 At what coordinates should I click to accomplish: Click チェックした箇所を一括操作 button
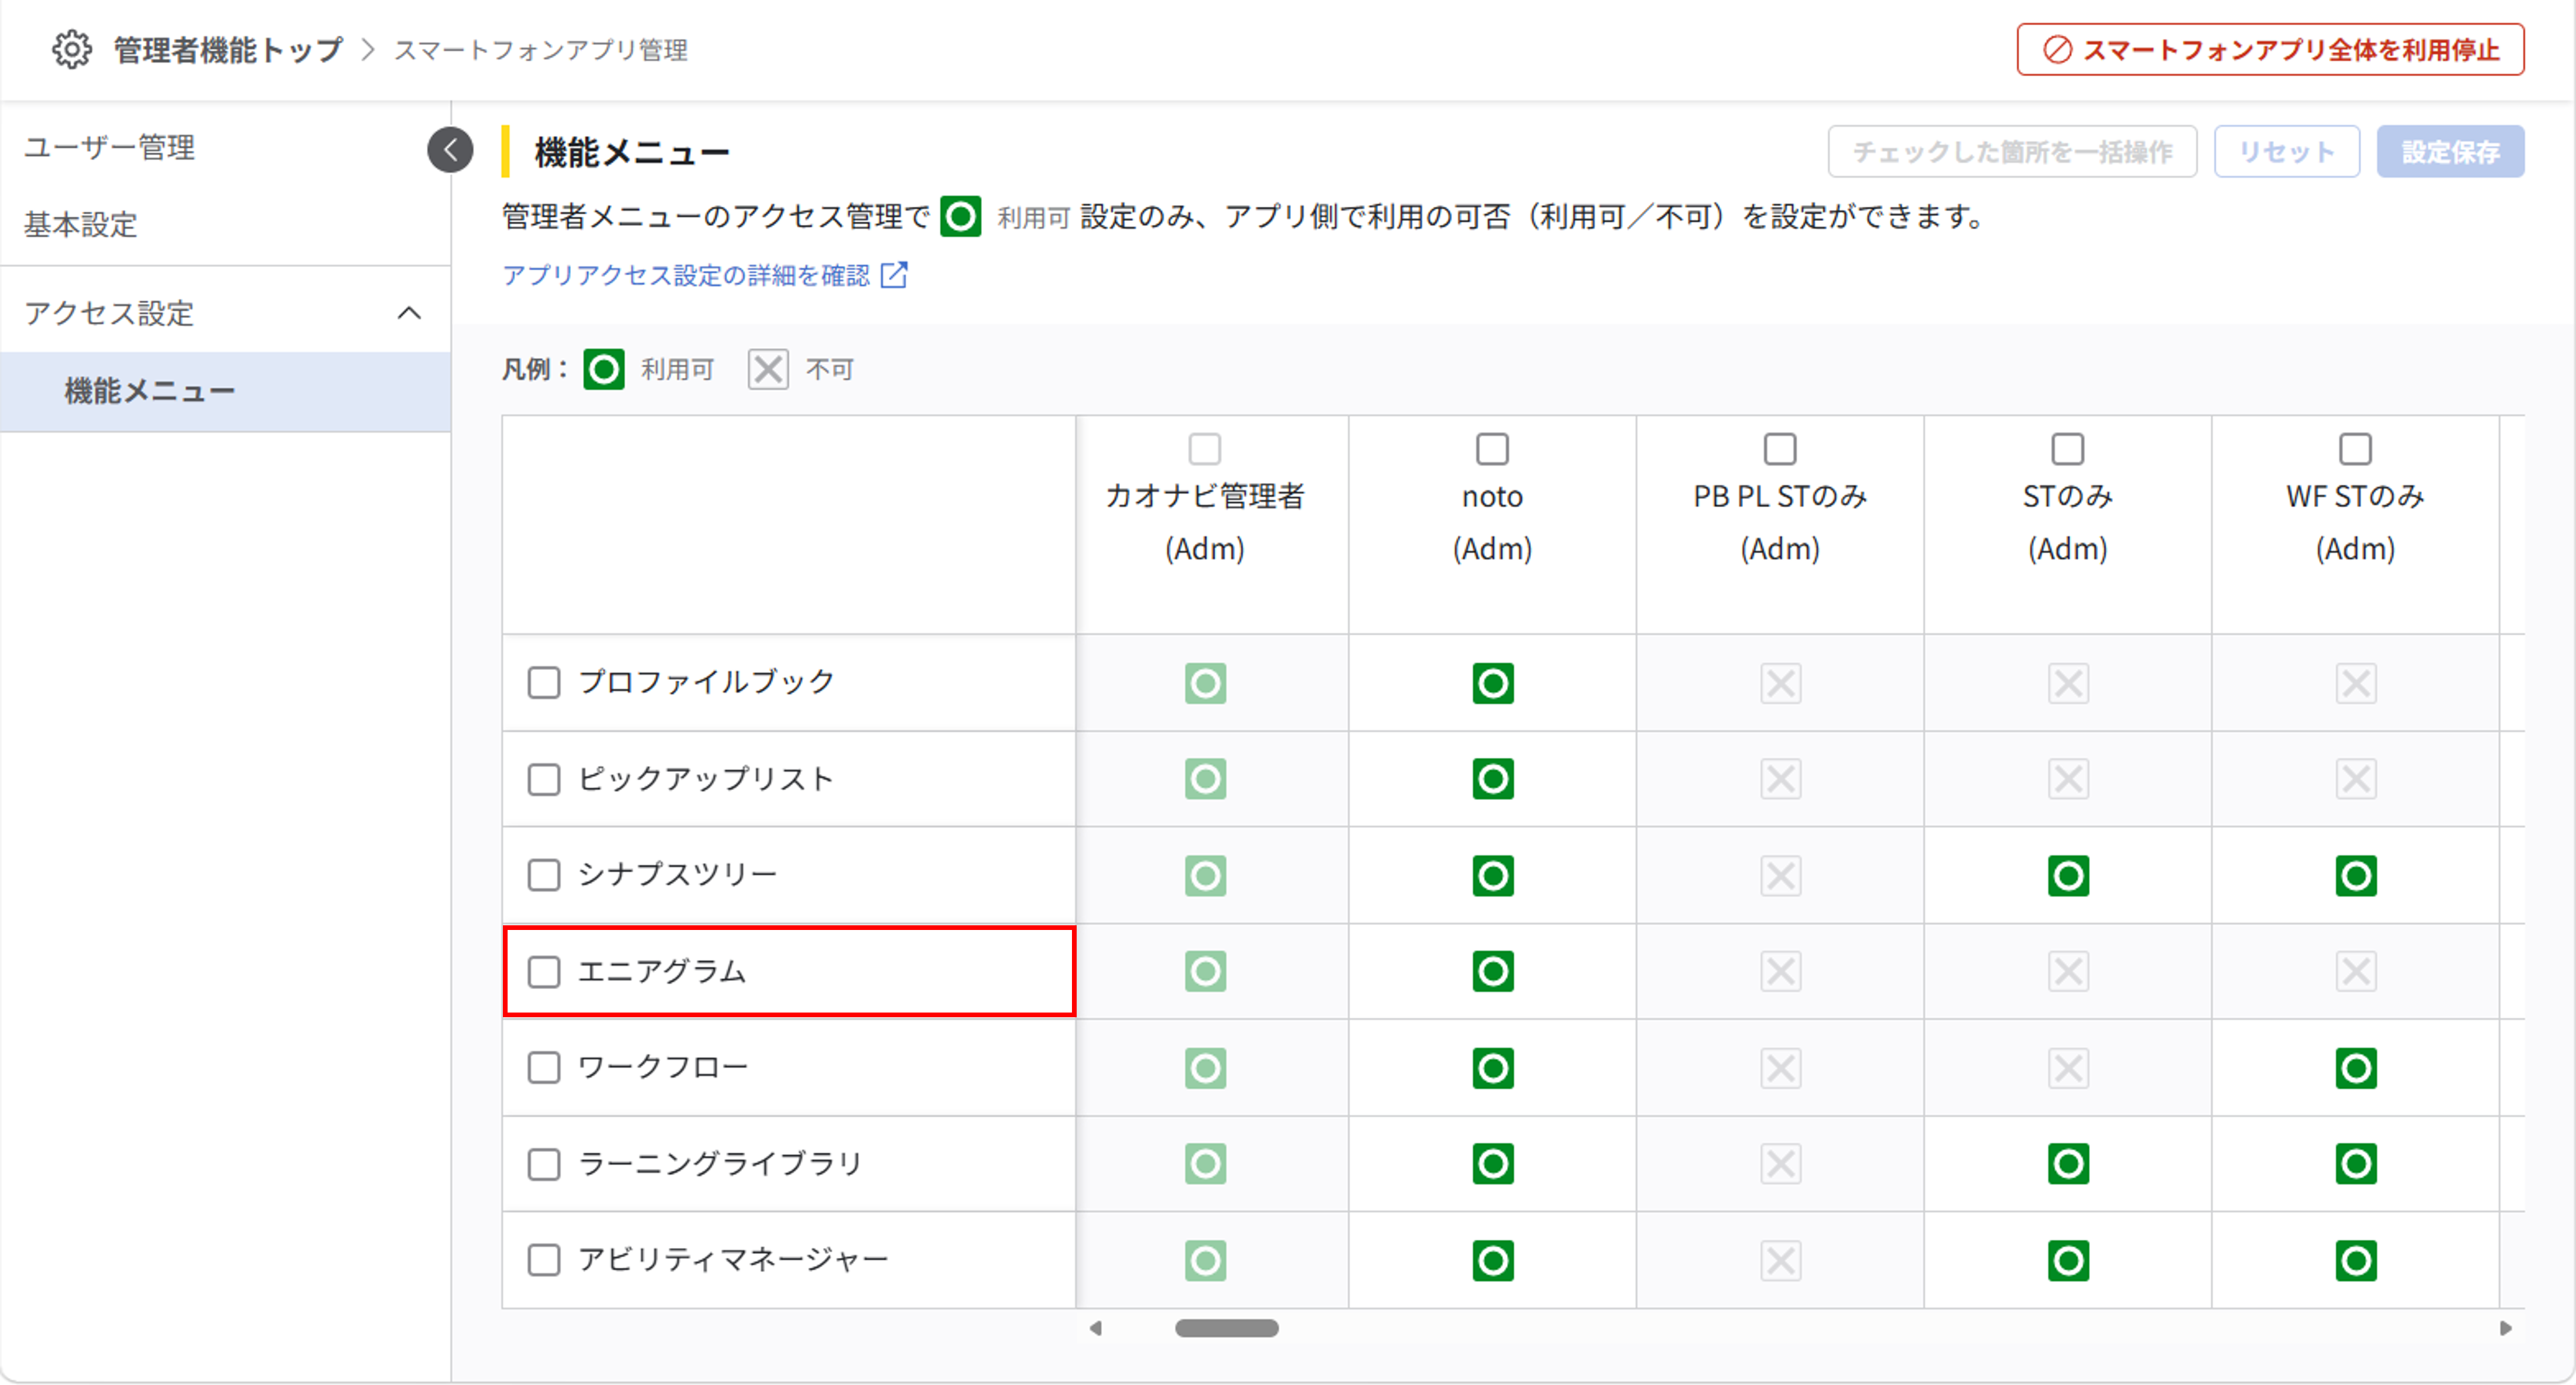[2012, 152]
